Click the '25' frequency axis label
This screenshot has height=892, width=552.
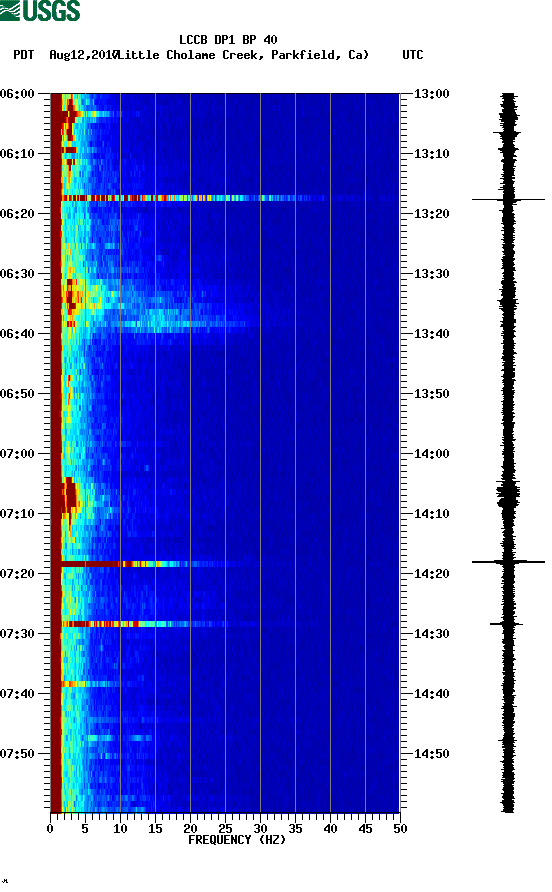225,829
